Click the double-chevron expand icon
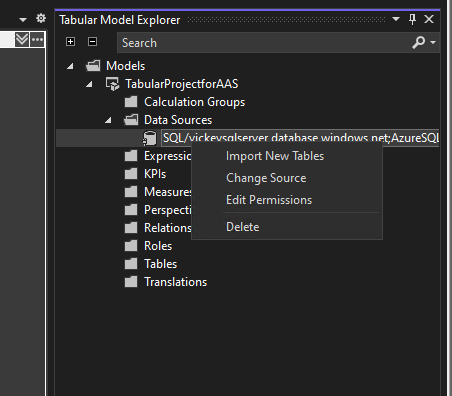Viewport: 452px width, 396px height. pyautogui.click(x=22, y=40)
